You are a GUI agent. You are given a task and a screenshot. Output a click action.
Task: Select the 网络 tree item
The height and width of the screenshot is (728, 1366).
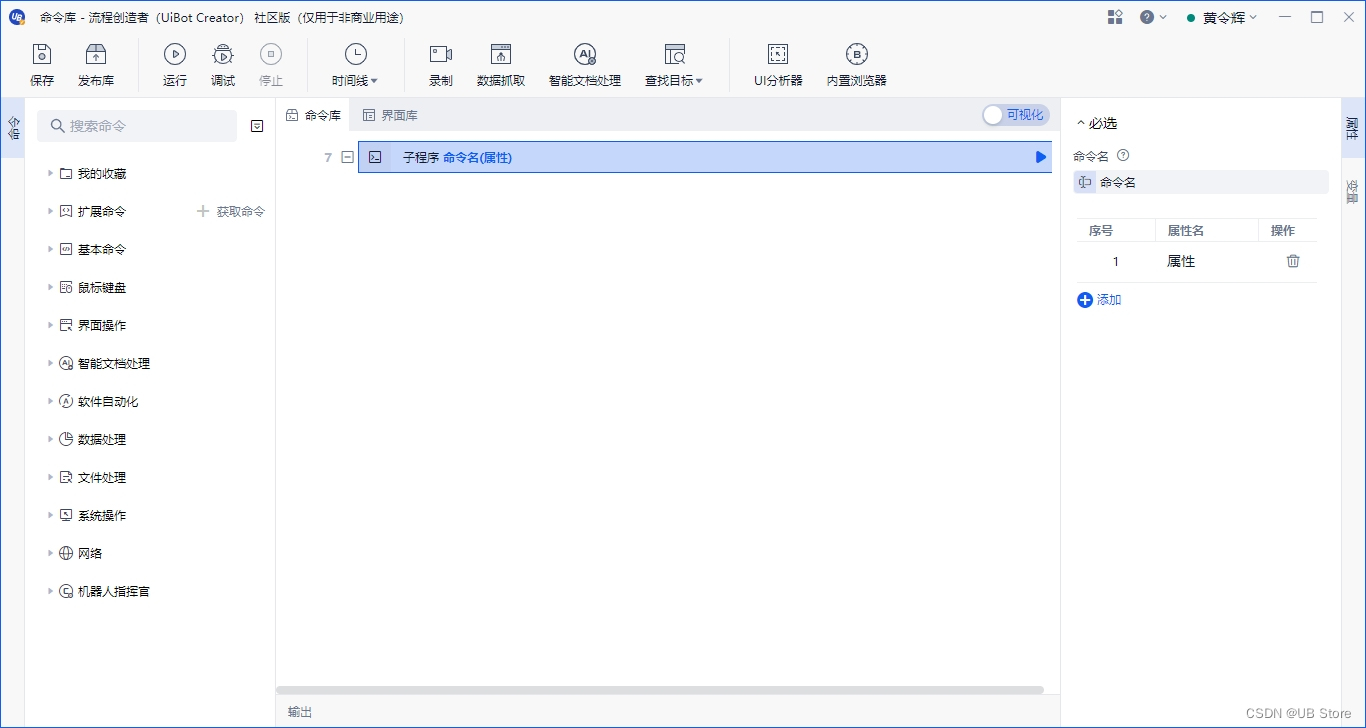(90, 554)
